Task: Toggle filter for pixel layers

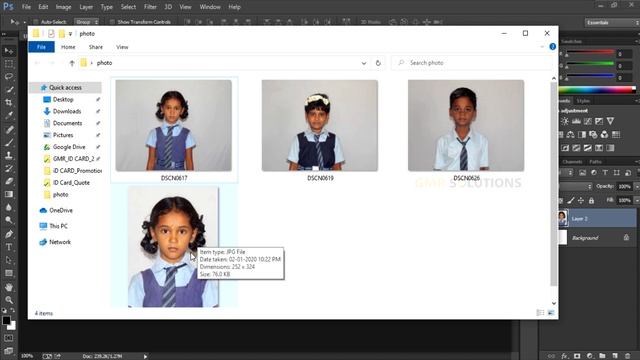Action: [x=582, y=173]
